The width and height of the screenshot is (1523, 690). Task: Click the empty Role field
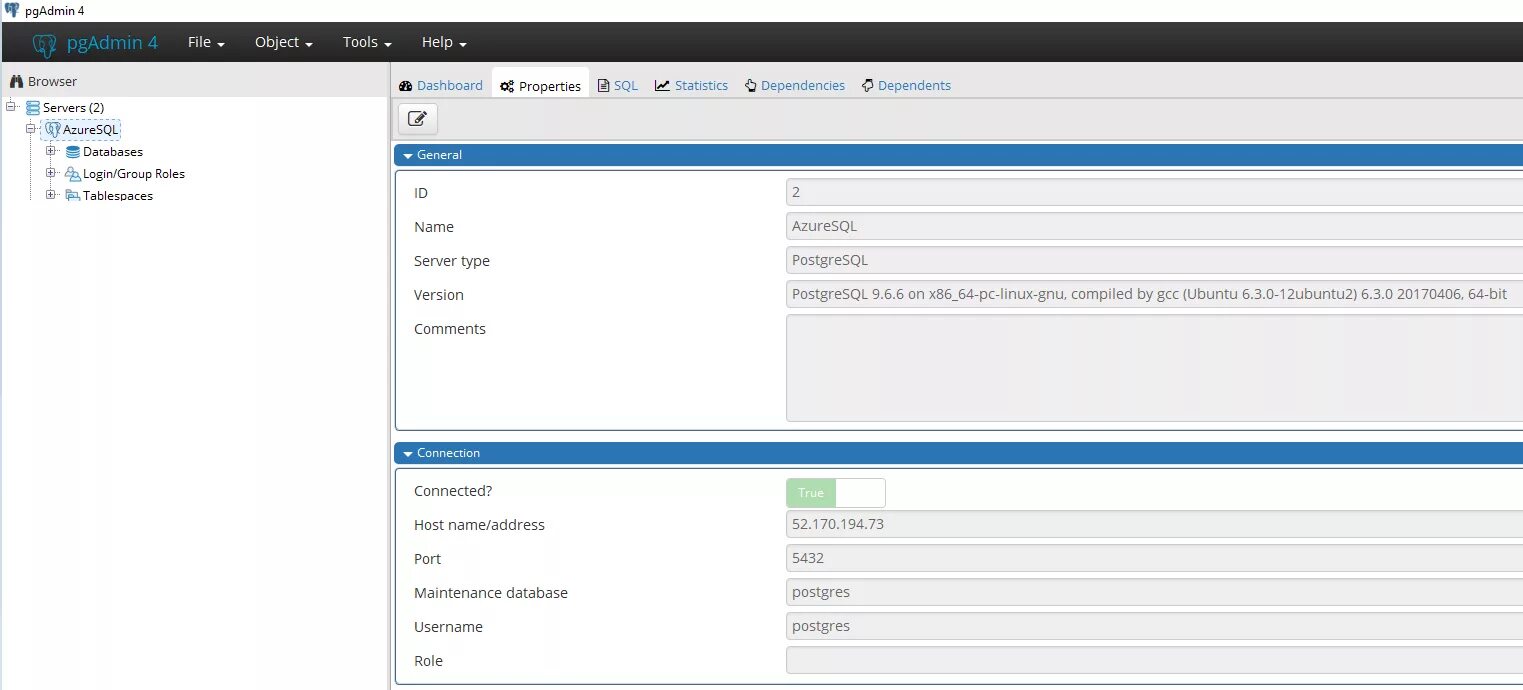tap(1154, 660)
